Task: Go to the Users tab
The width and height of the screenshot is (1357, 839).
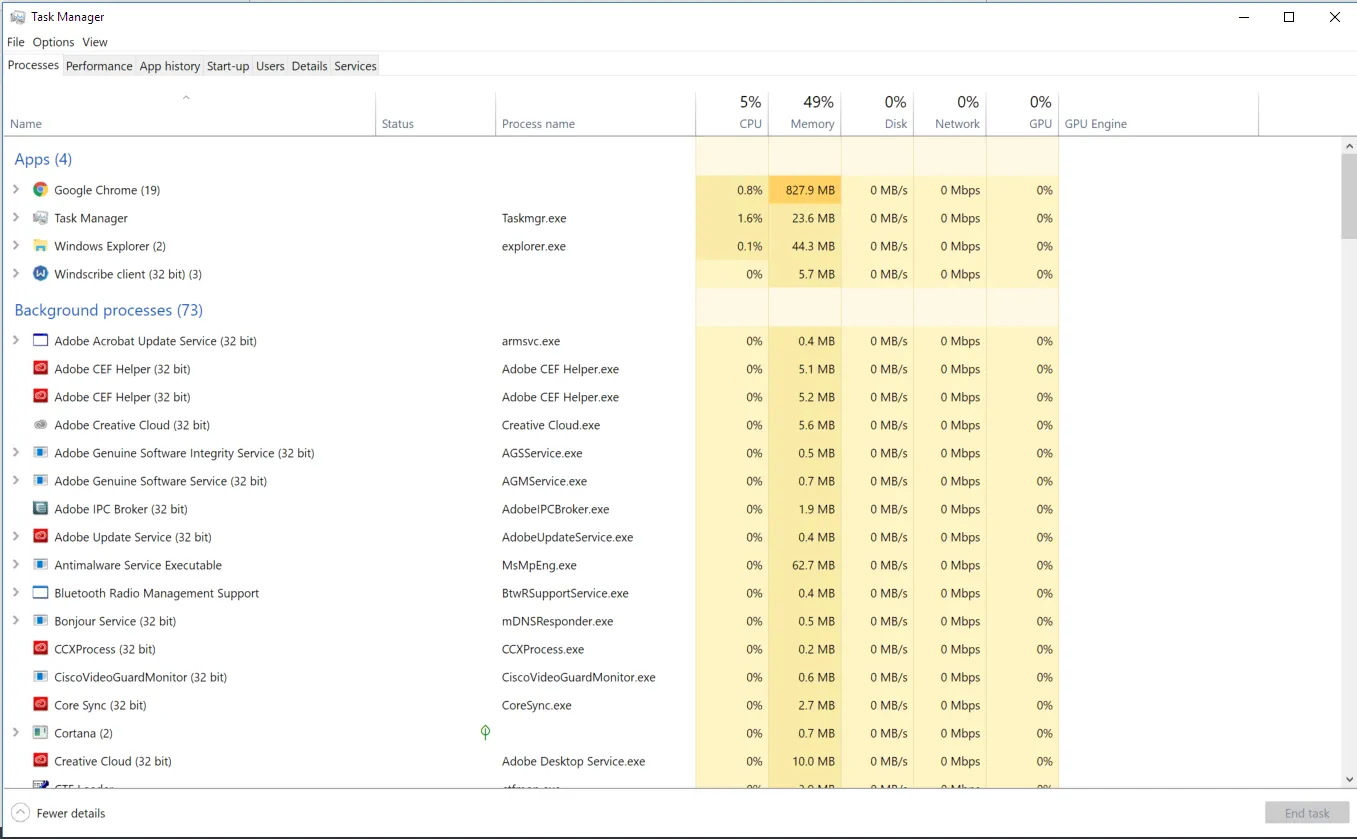Action: coord(270,66)
